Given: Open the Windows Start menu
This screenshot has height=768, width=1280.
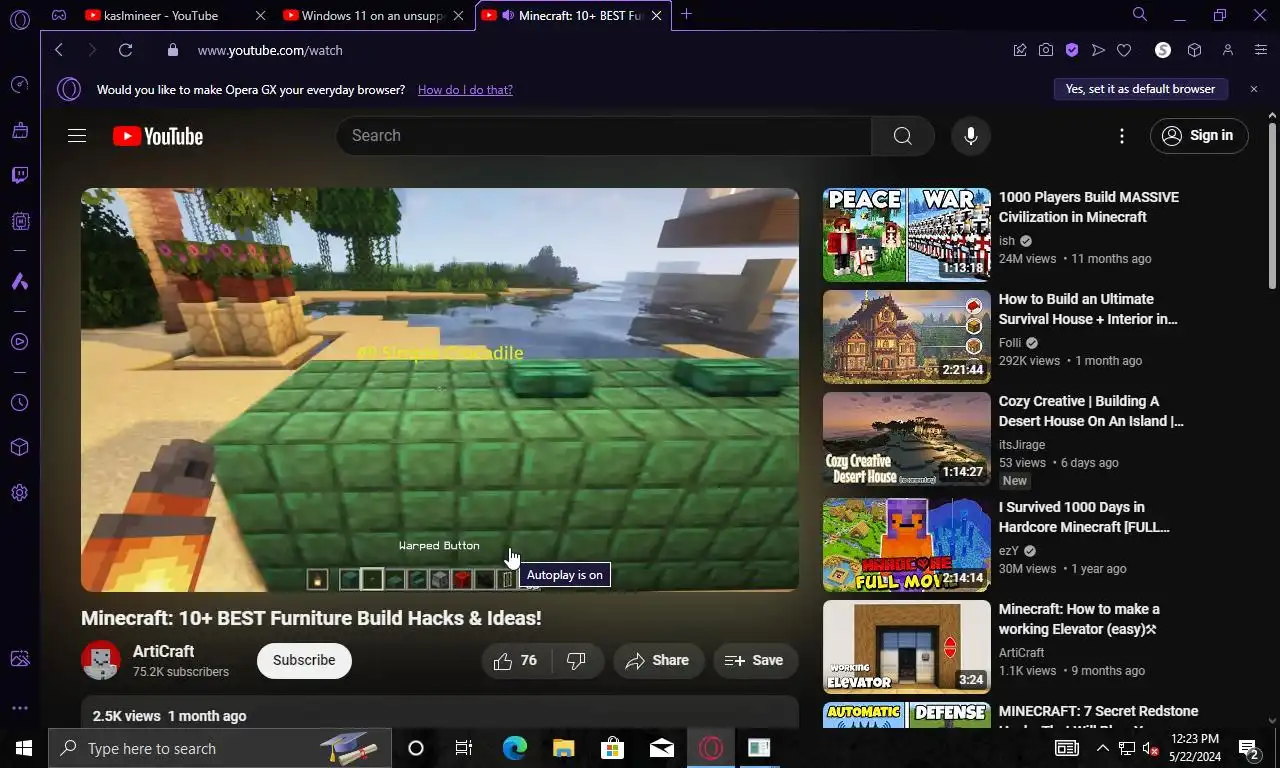Looking at the screenshot, I should point(23,748).
